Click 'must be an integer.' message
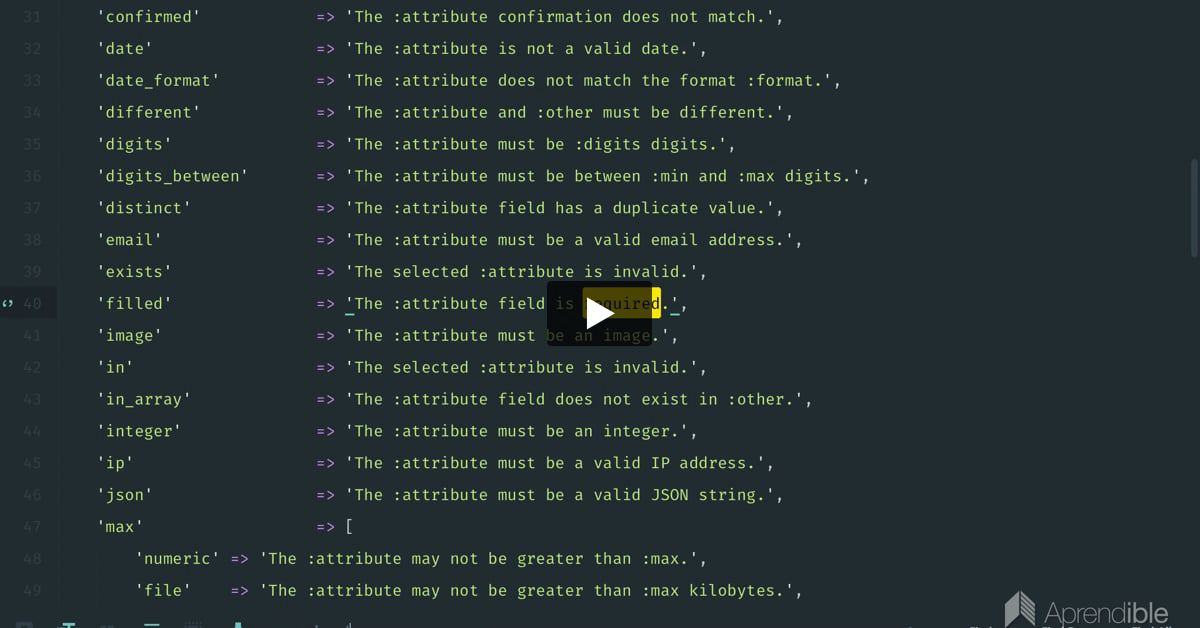This screenshot has width=1200, height=628. click(x=593, y=432)
